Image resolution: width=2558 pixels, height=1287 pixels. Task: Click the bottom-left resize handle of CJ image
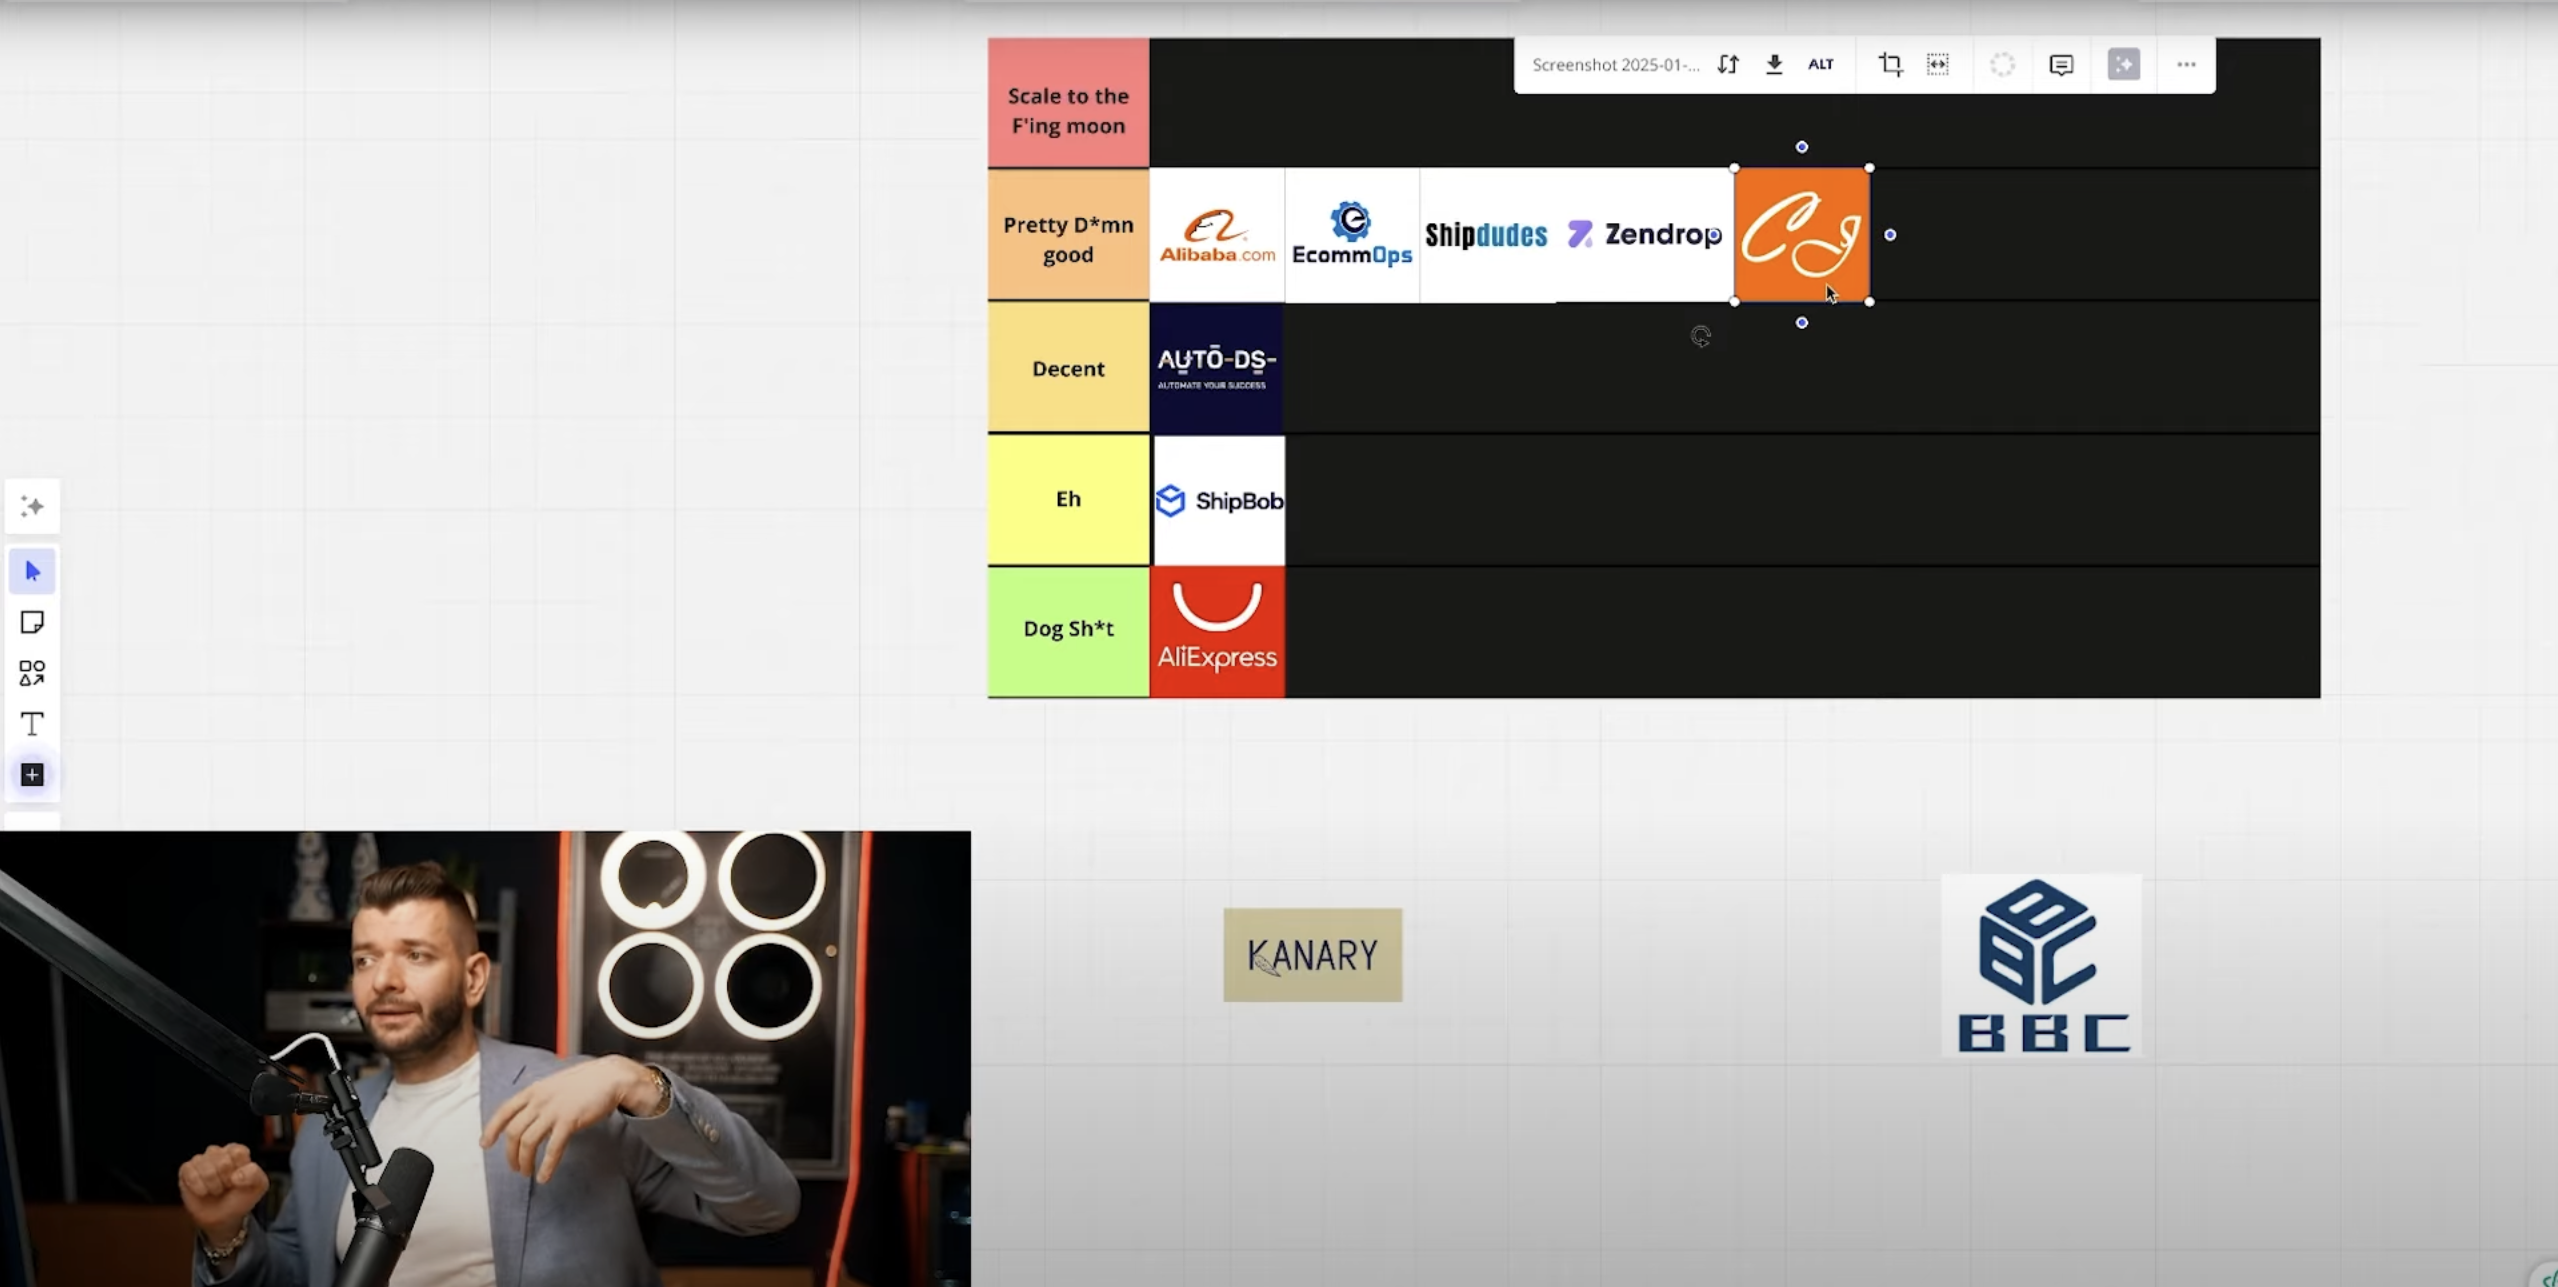pos(1734,301)
